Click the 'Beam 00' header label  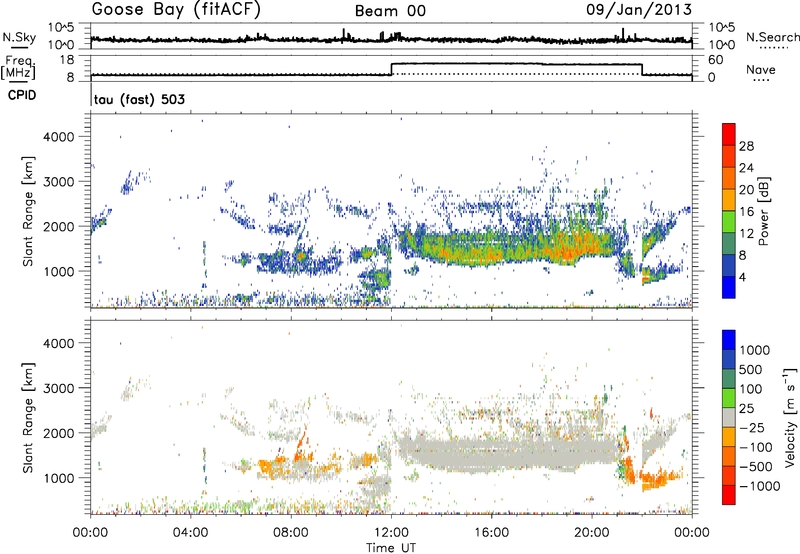coord(390,11)
